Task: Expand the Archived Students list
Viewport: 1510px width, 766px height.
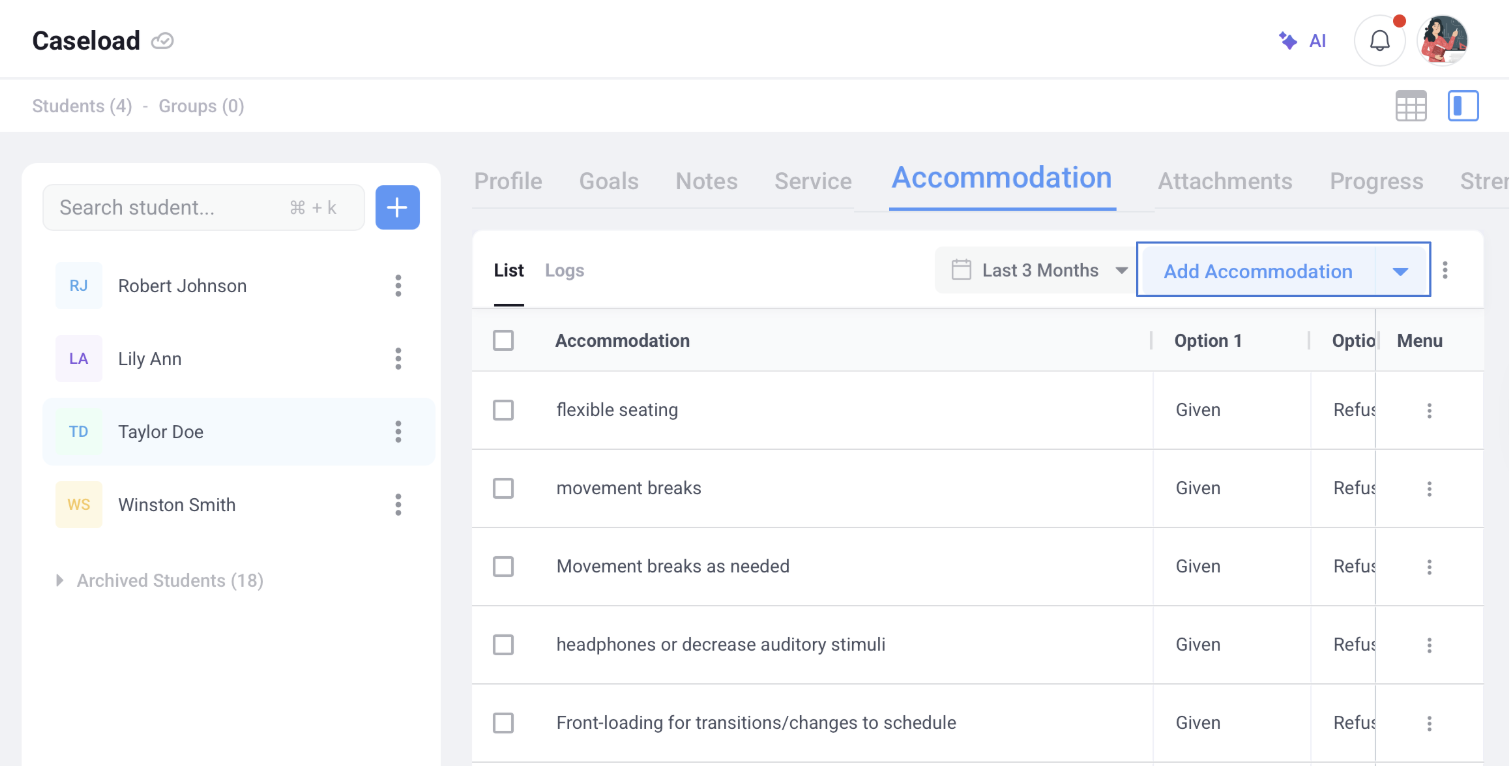Action: [x=60, y=580]
